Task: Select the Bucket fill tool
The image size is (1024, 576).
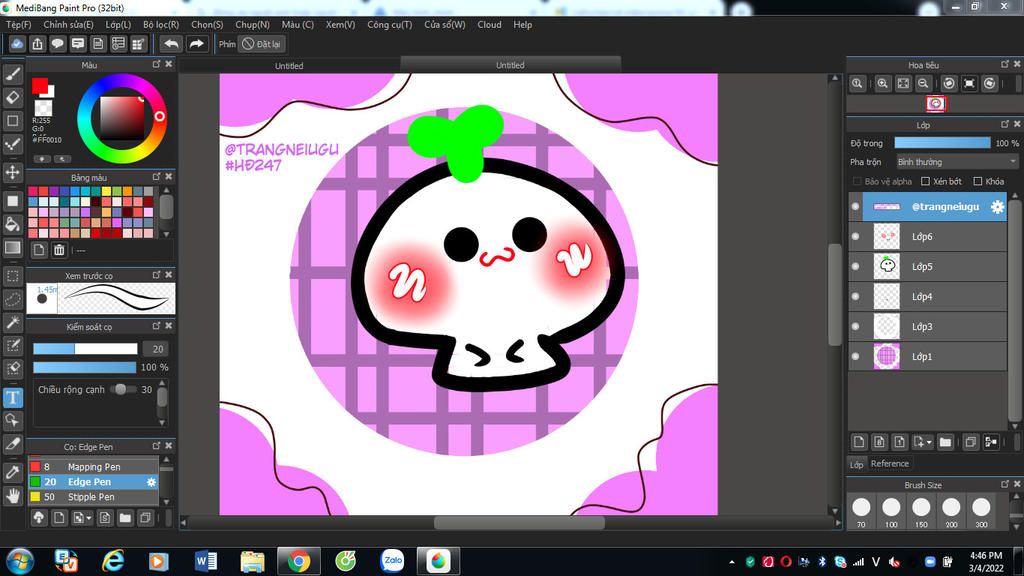Action: 12,224
